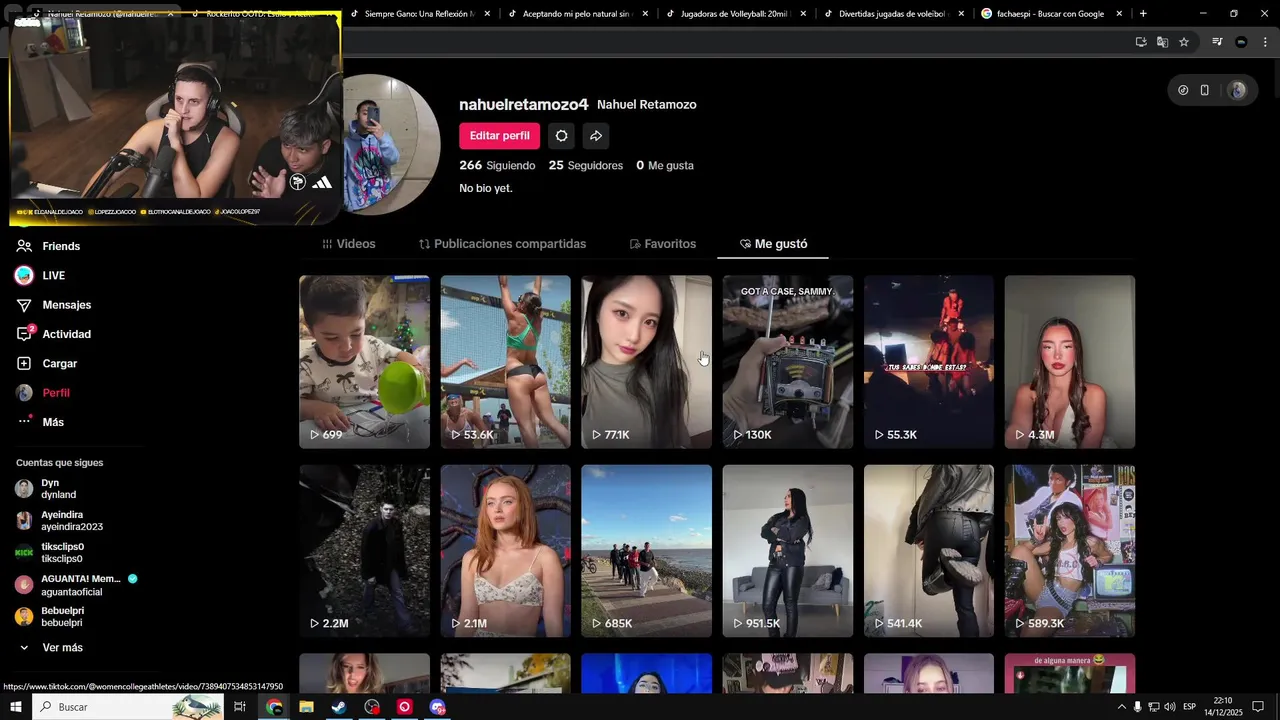Open the Cargar upload option

[59, 364]
